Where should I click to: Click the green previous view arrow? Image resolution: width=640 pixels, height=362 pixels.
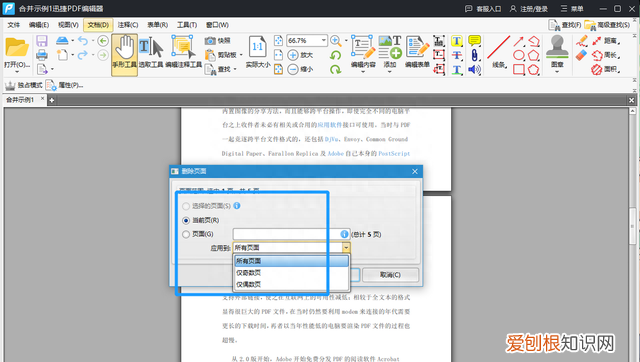point(103,40)
